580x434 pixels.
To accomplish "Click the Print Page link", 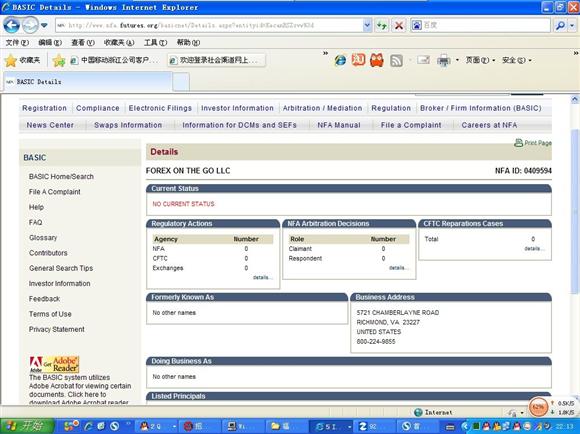I will pyautogui.click(x=533, y=142).
